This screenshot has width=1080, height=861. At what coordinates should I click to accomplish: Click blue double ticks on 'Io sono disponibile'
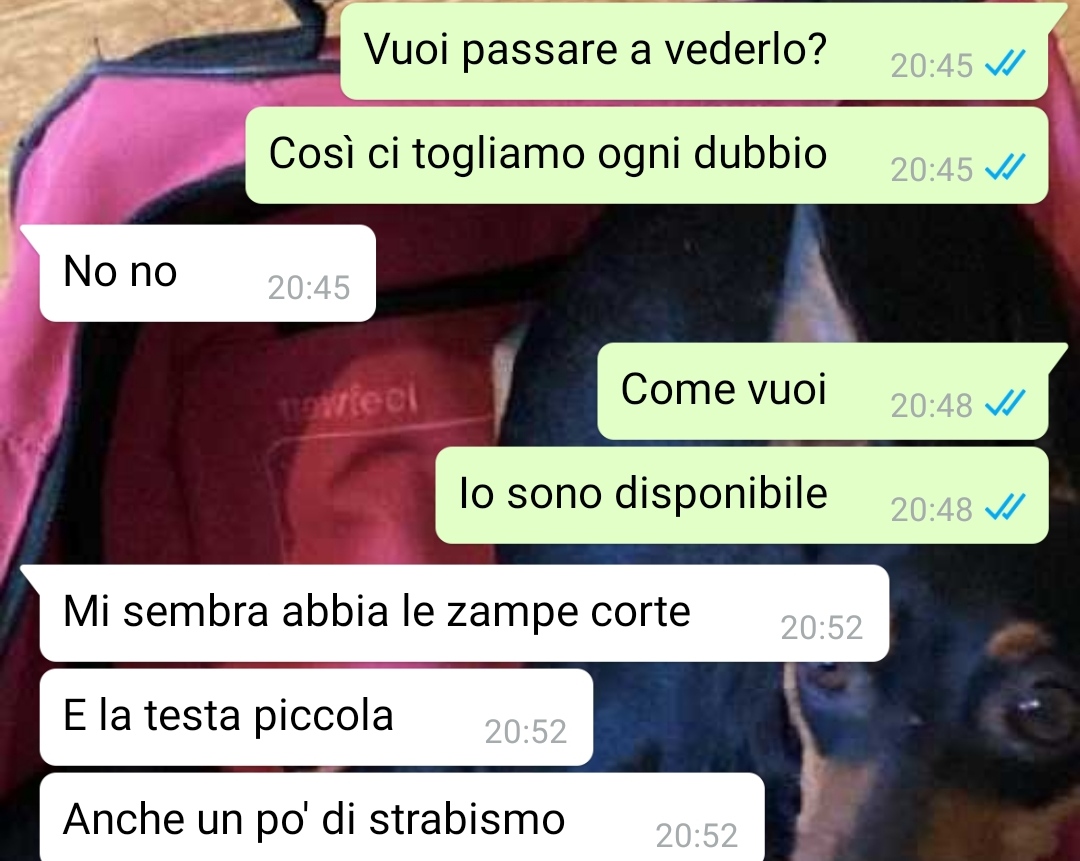point(1006,508)
